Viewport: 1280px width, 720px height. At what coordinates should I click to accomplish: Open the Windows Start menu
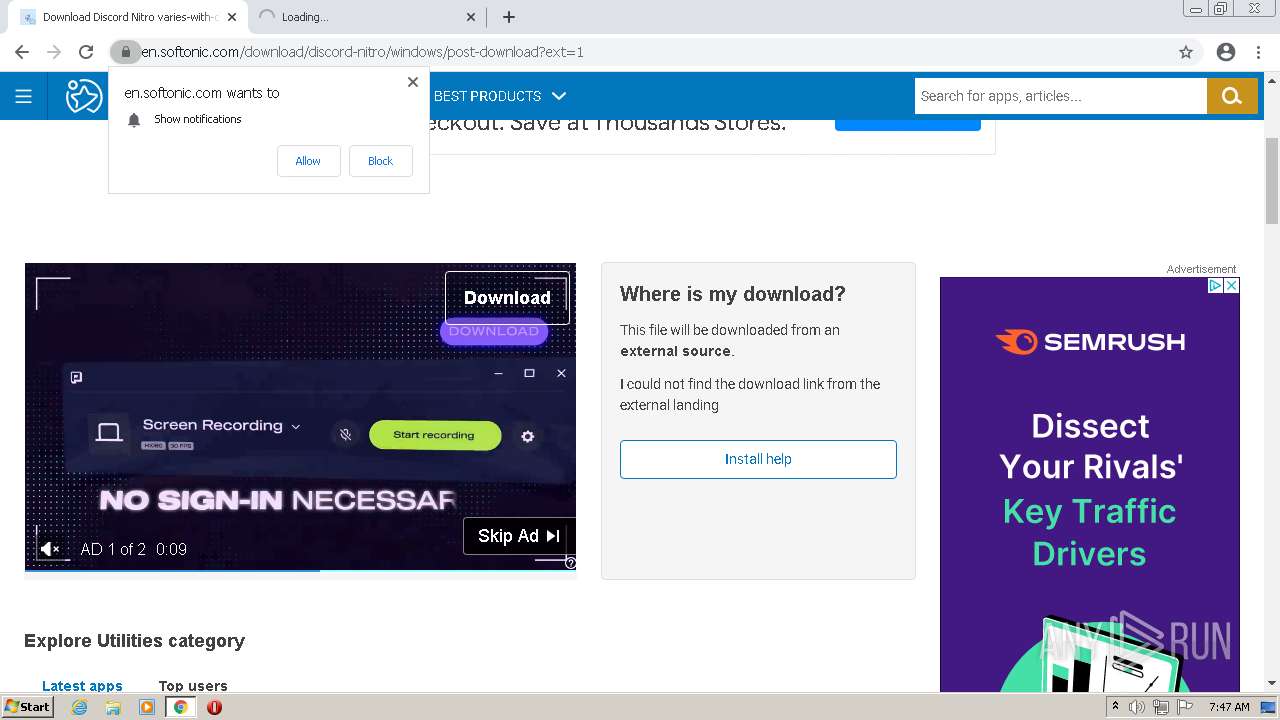[x=28, y=707]
